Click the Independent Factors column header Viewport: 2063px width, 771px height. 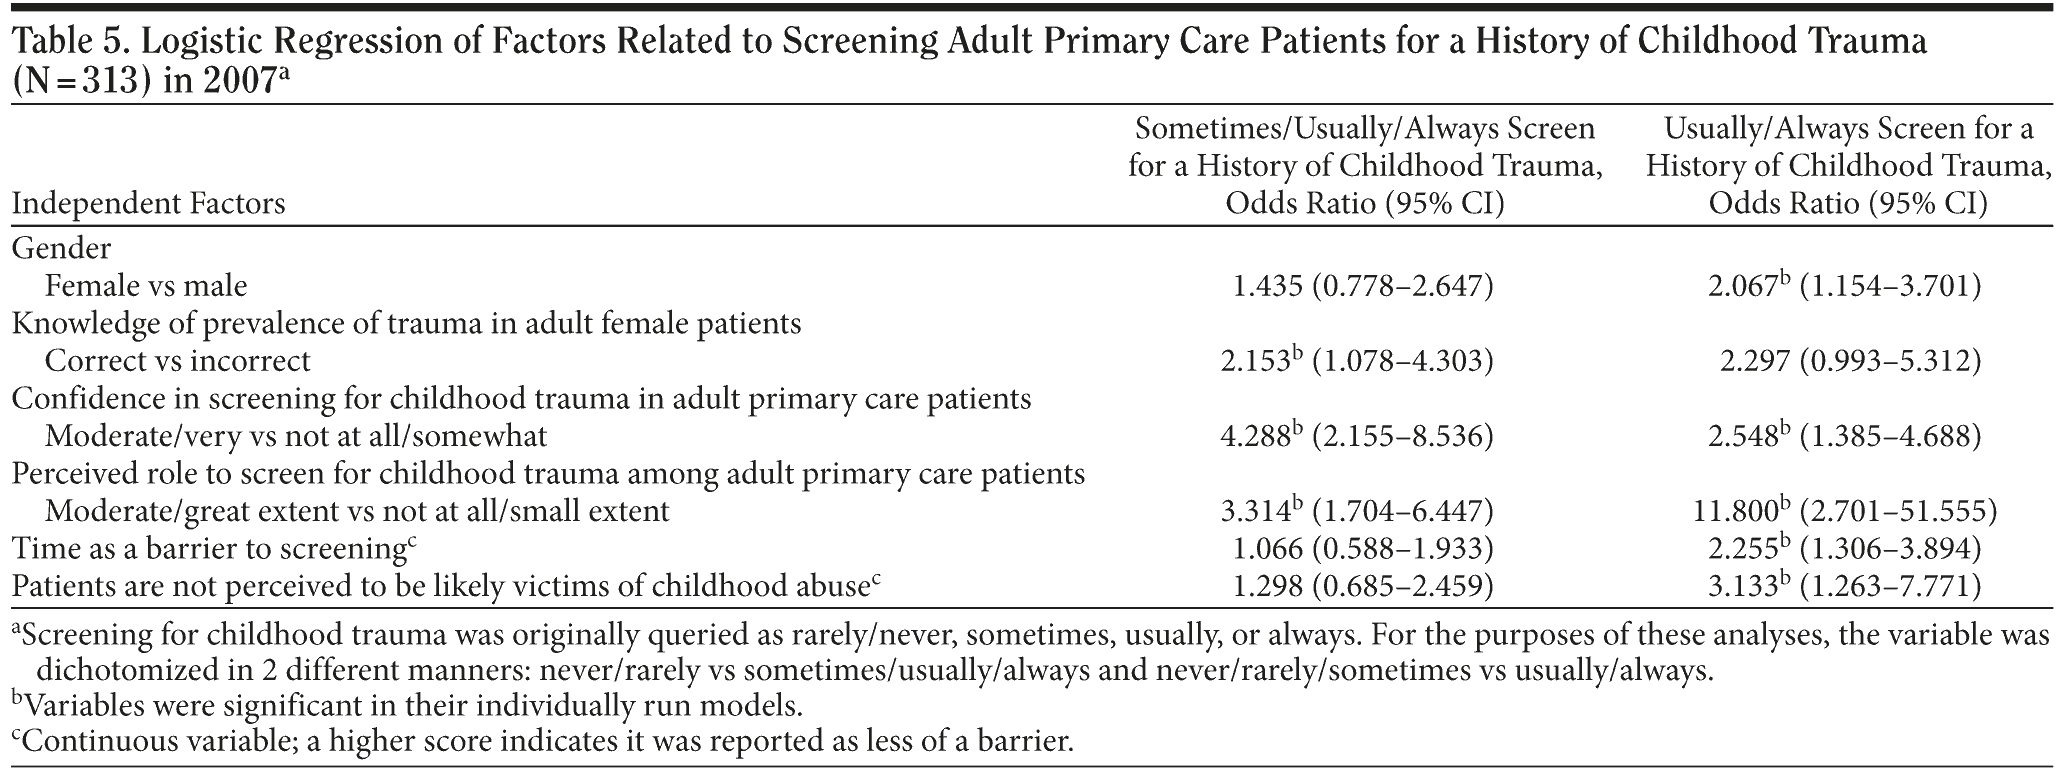point(148,204)
